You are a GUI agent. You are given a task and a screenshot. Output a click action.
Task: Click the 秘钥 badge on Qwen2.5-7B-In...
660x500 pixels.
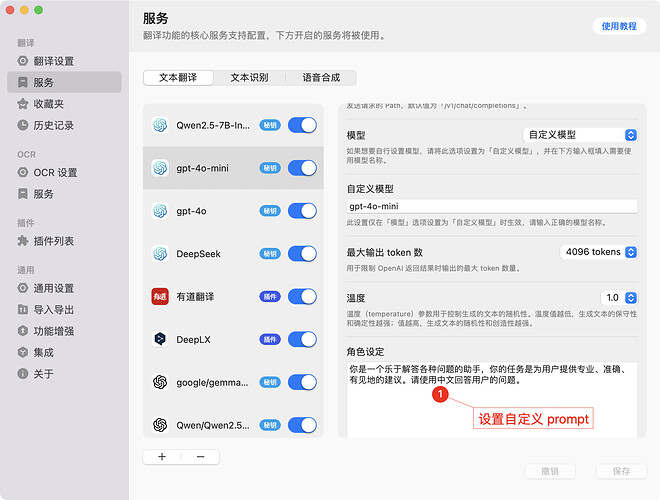point(270,125)
